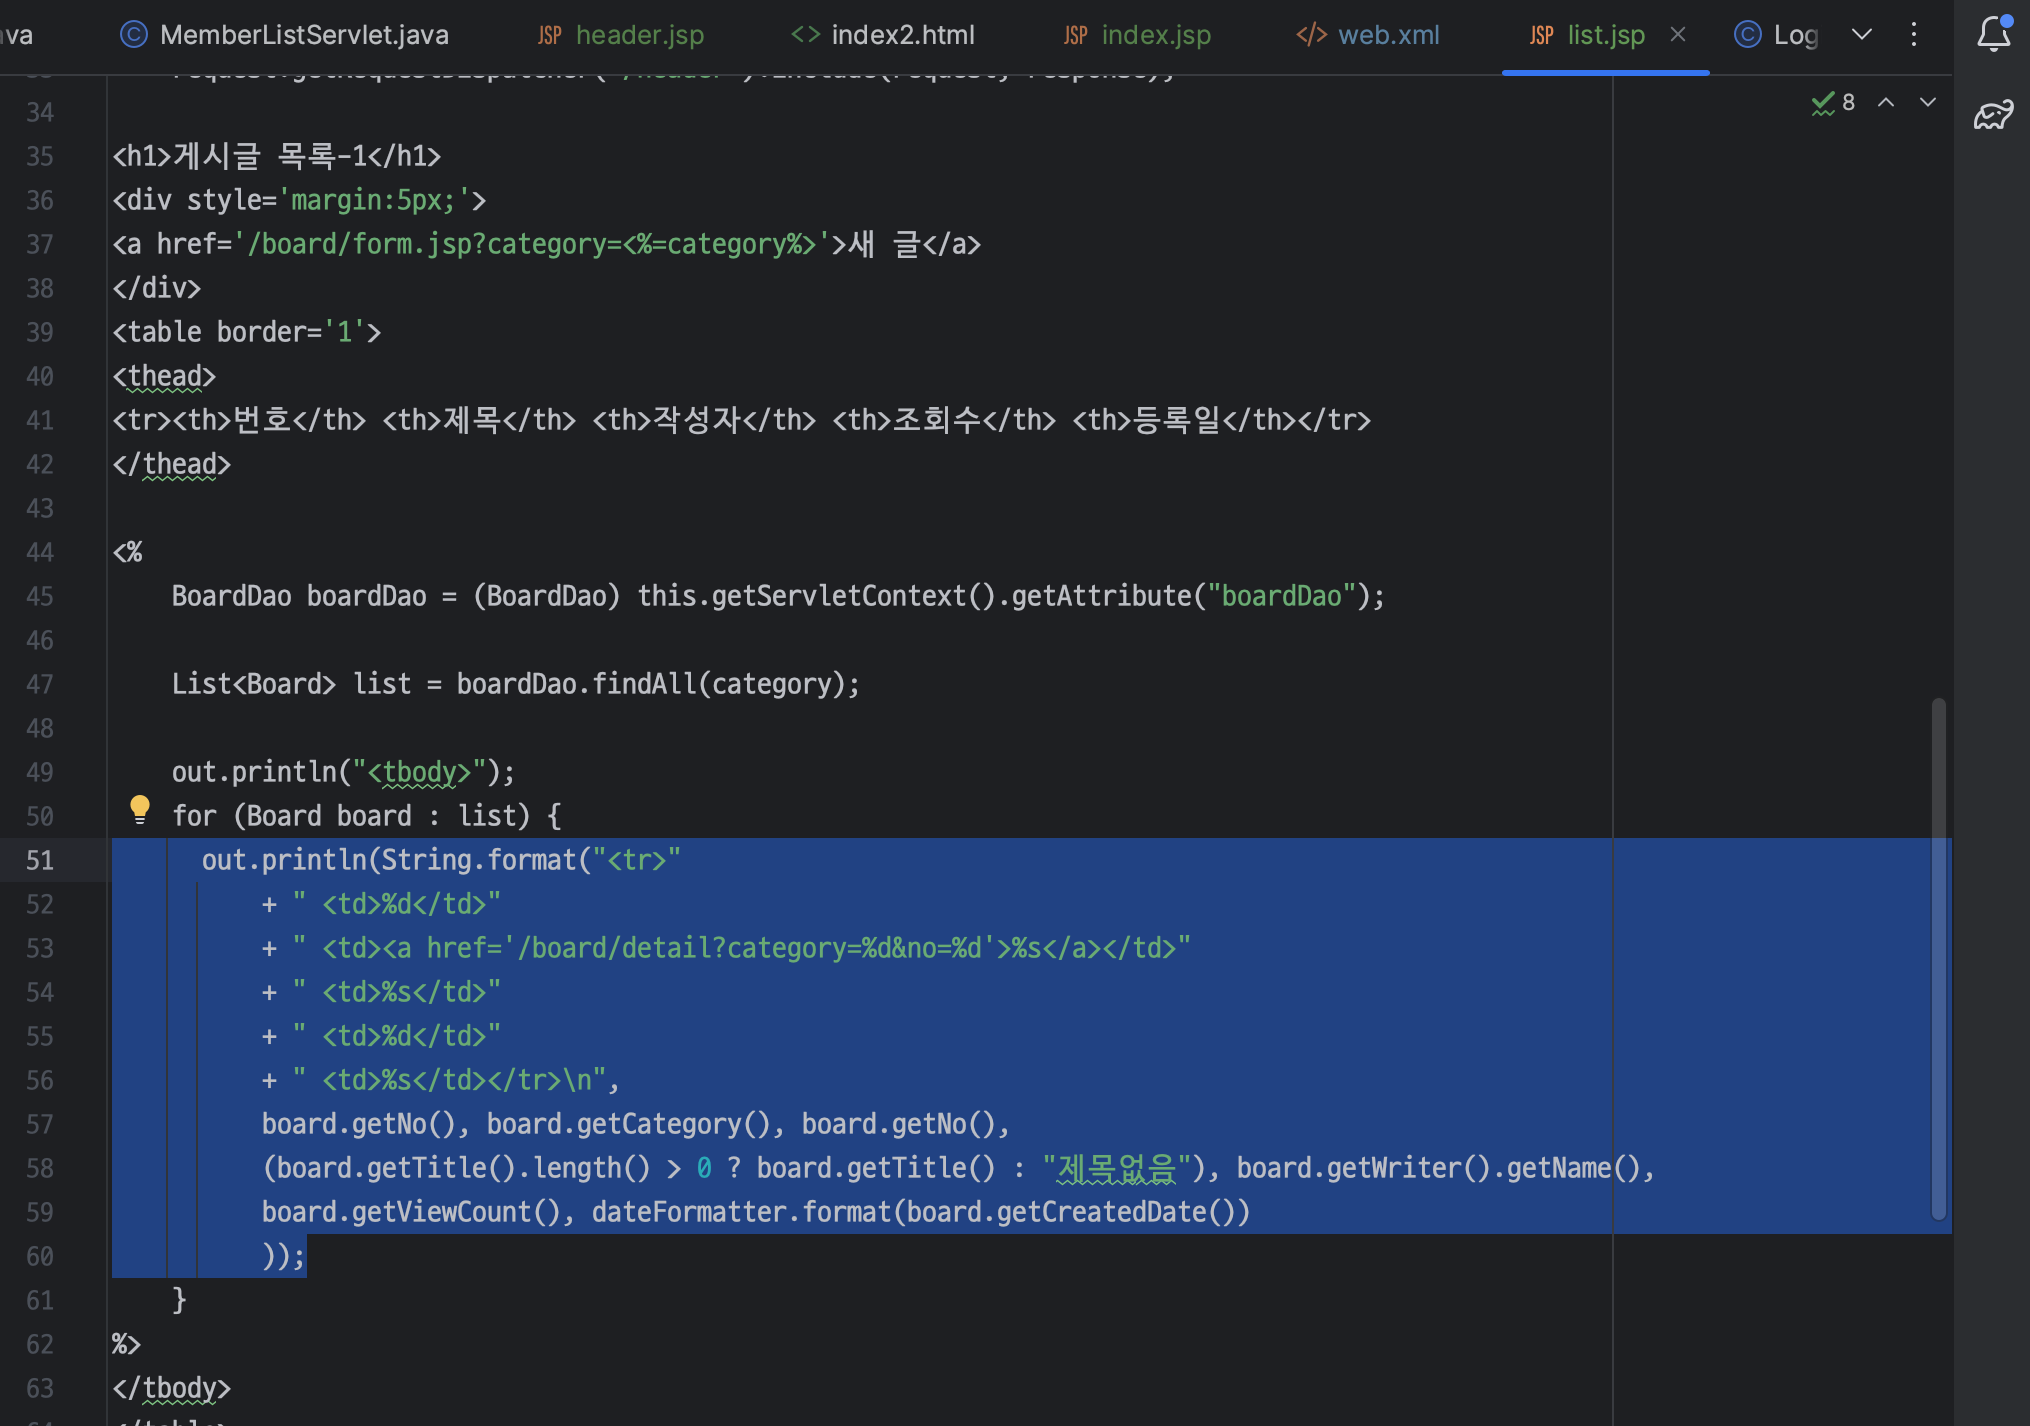This screenshot has width=2030, height=1426.
Task: Click the yellow lightbulb quick-fix icon
Action: 140,809
